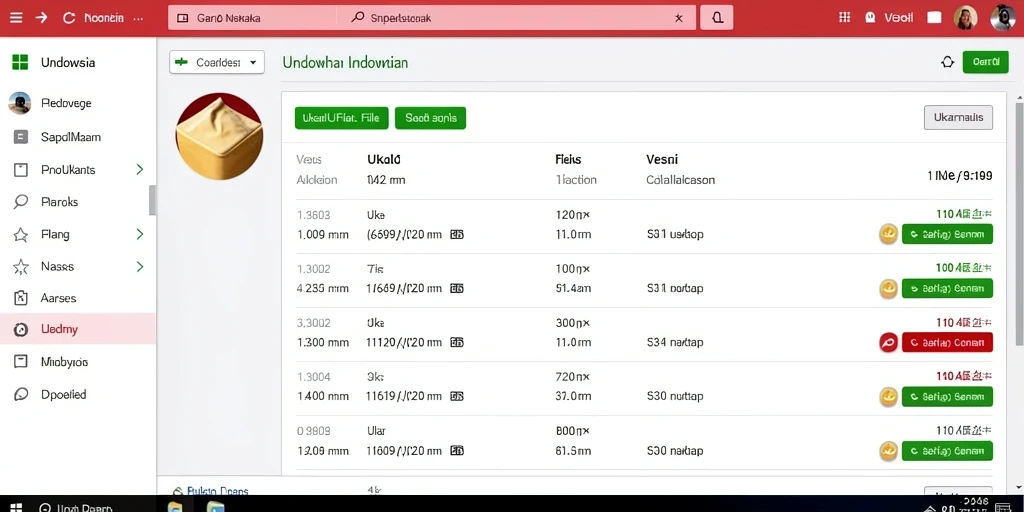
Task: Open the File Explorer taskbar icon
Action: 175,507
